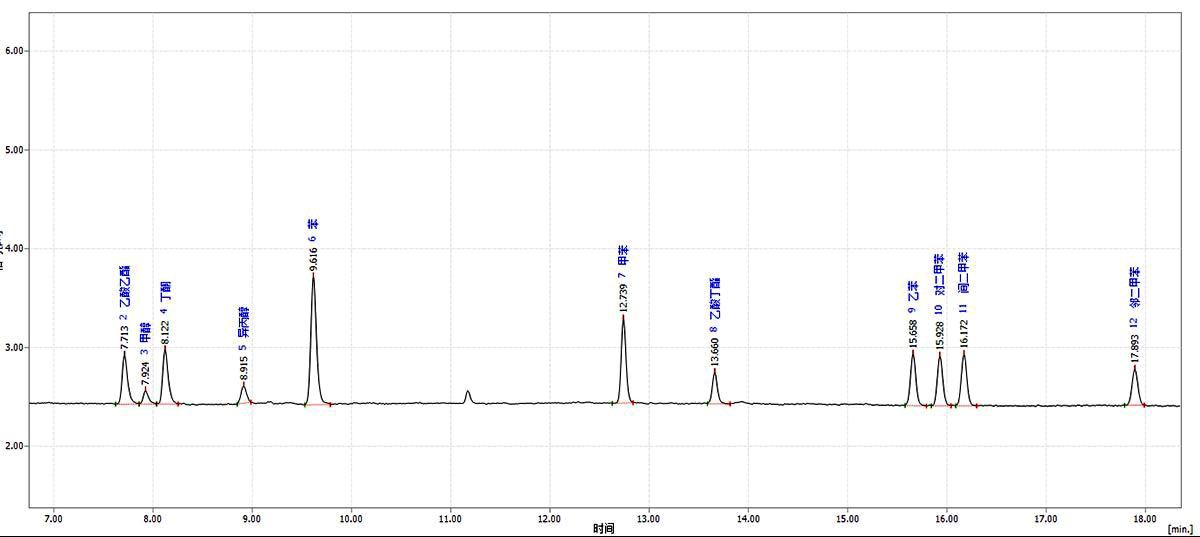Click the 3.00 y-axis tick label
1200x537 pixels.
[15, 348]
